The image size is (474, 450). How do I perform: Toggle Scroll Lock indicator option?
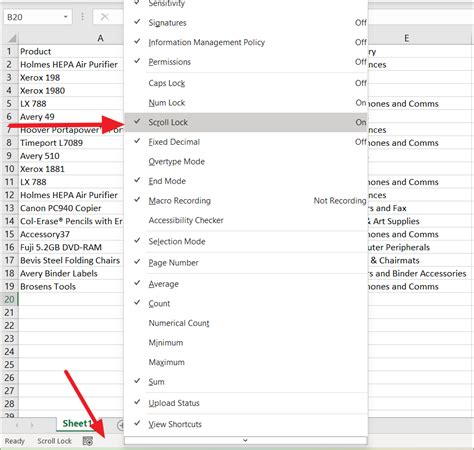246,122
